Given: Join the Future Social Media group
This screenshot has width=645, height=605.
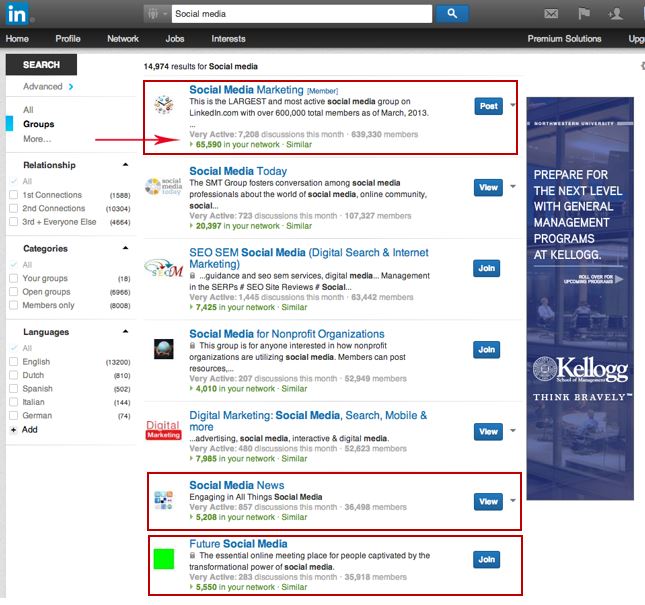Looking at the screenshot, I should tap(486, 559).
